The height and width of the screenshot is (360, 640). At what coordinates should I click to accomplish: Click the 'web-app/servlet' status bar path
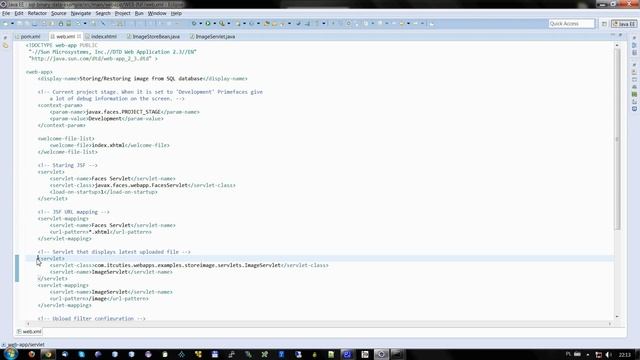coord(26,344)
